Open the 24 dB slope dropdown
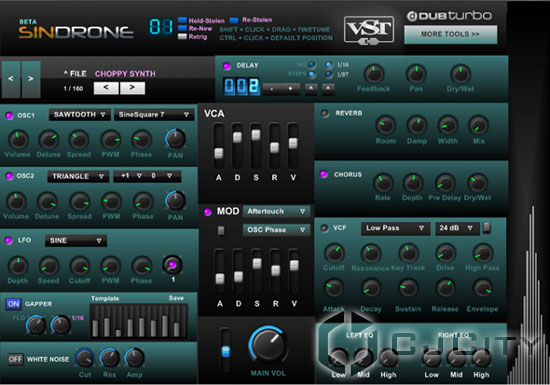This screenshot has height=385, width=550. click(457, 228)
